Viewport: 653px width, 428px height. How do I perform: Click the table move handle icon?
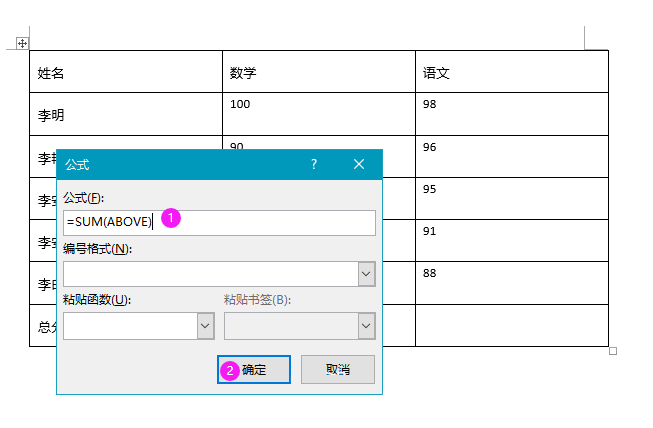click(x=22, y=43)
